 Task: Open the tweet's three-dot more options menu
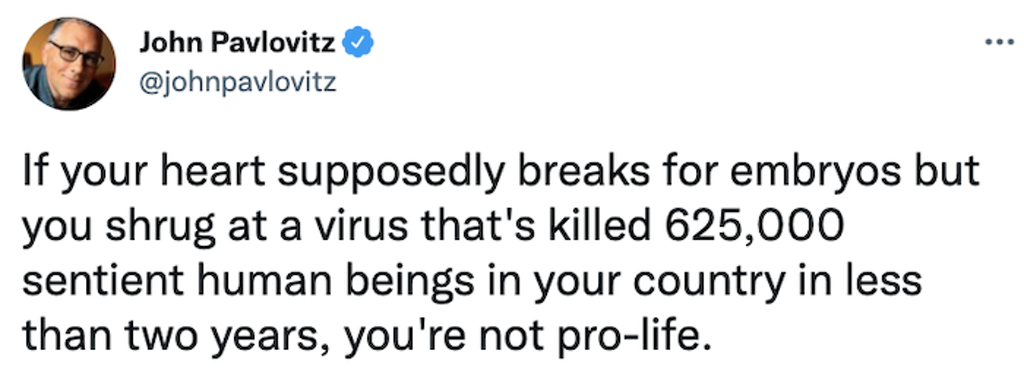click(999, 44)
